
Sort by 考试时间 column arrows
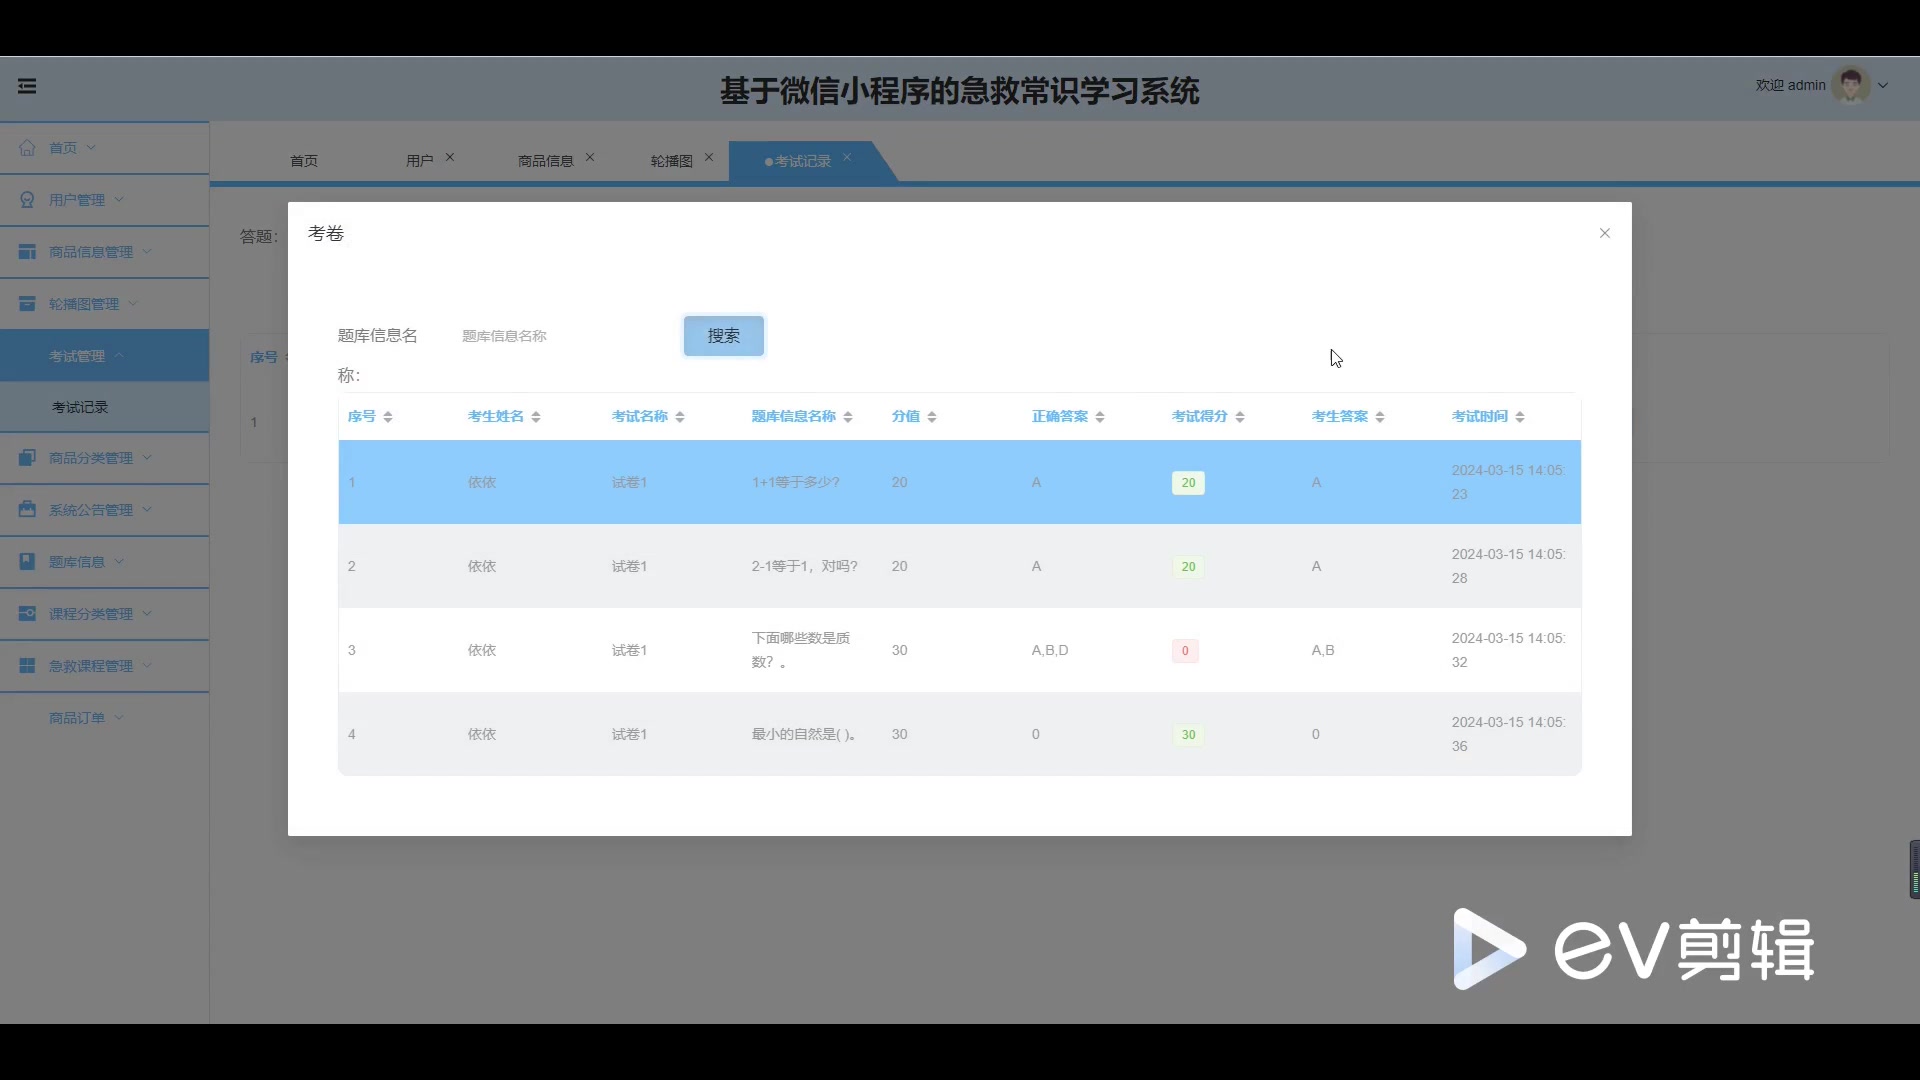1520,417
